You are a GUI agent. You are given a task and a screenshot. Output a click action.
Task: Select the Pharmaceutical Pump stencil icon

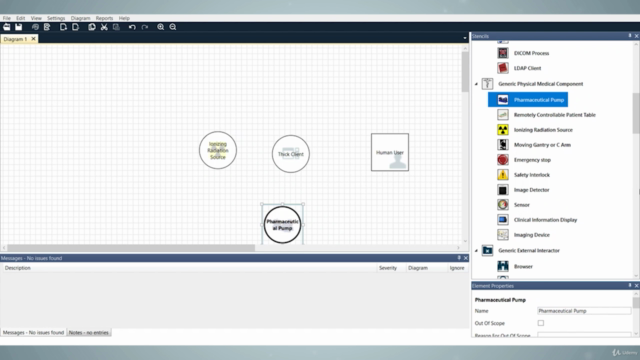503,100
